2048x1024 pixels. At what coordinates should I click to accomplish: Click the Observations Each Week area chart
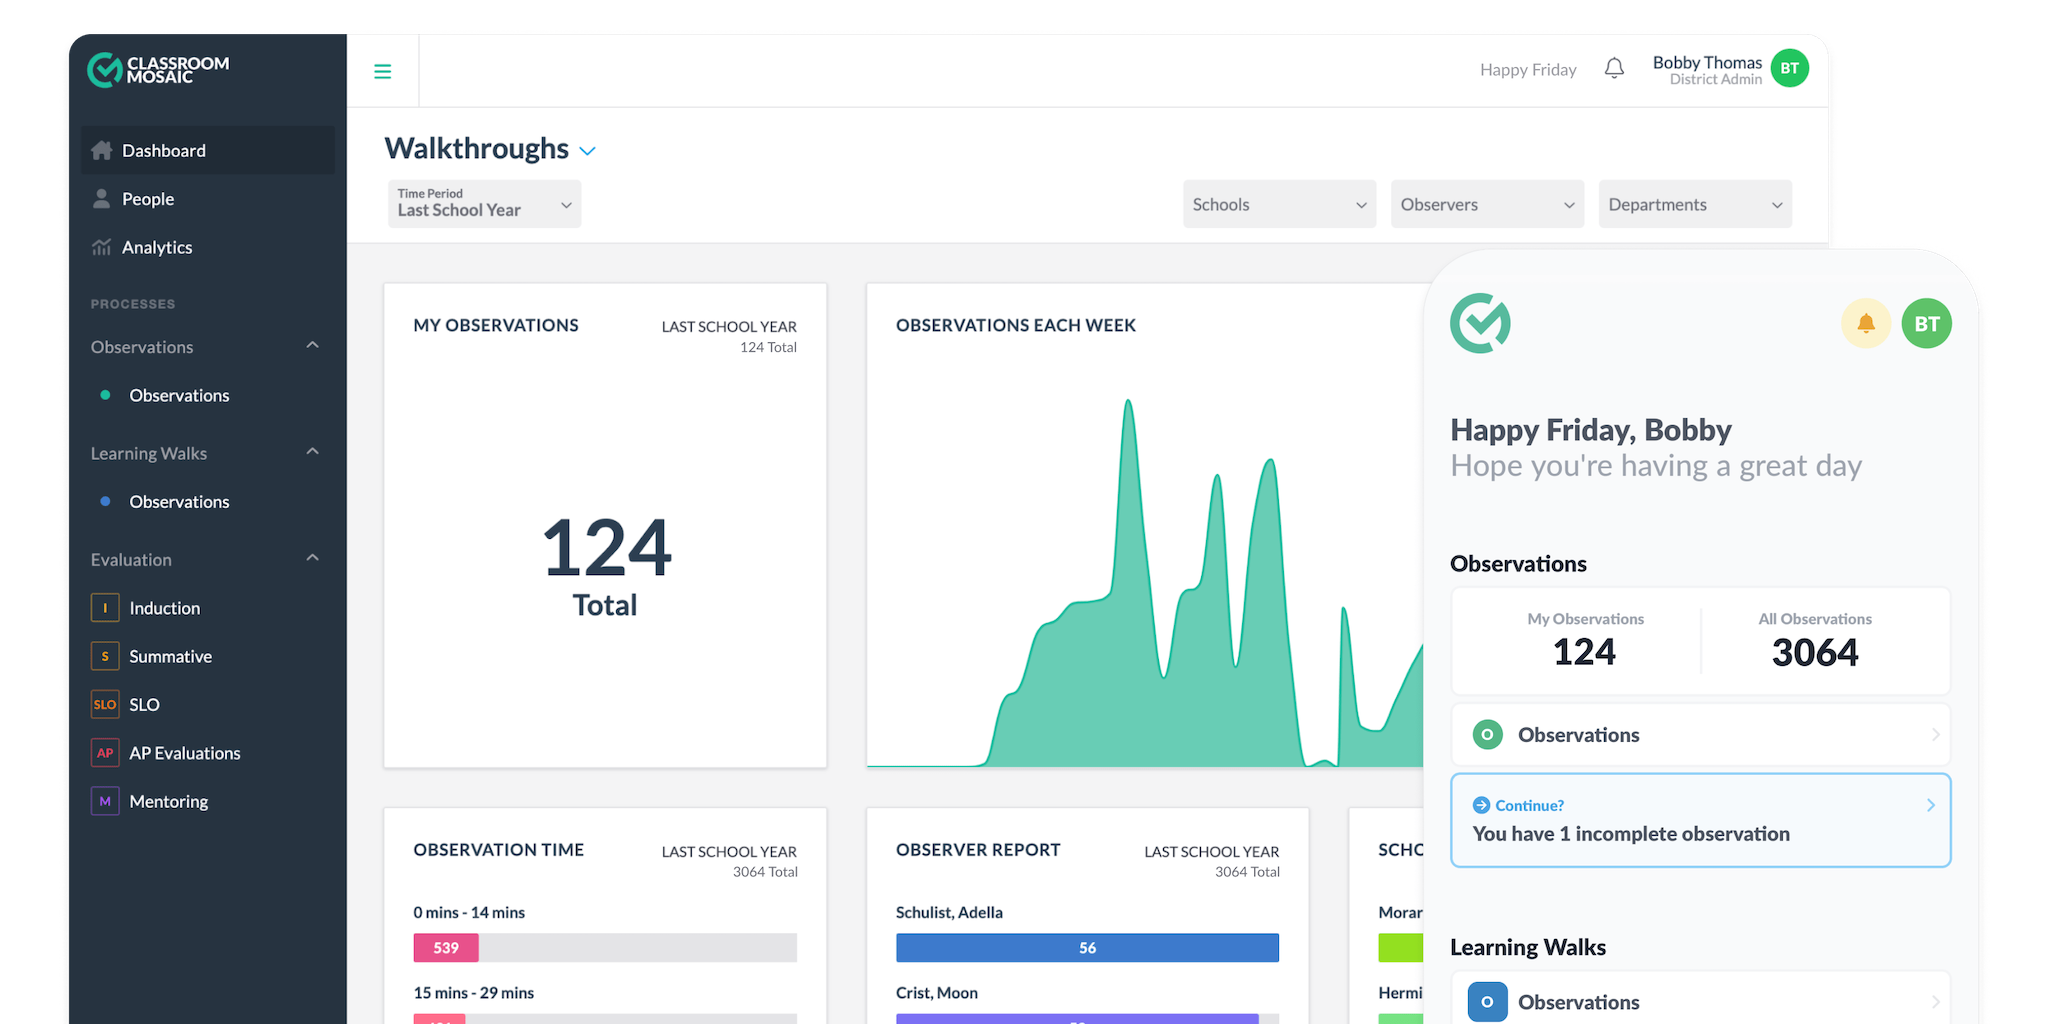tap(1145, 583)
